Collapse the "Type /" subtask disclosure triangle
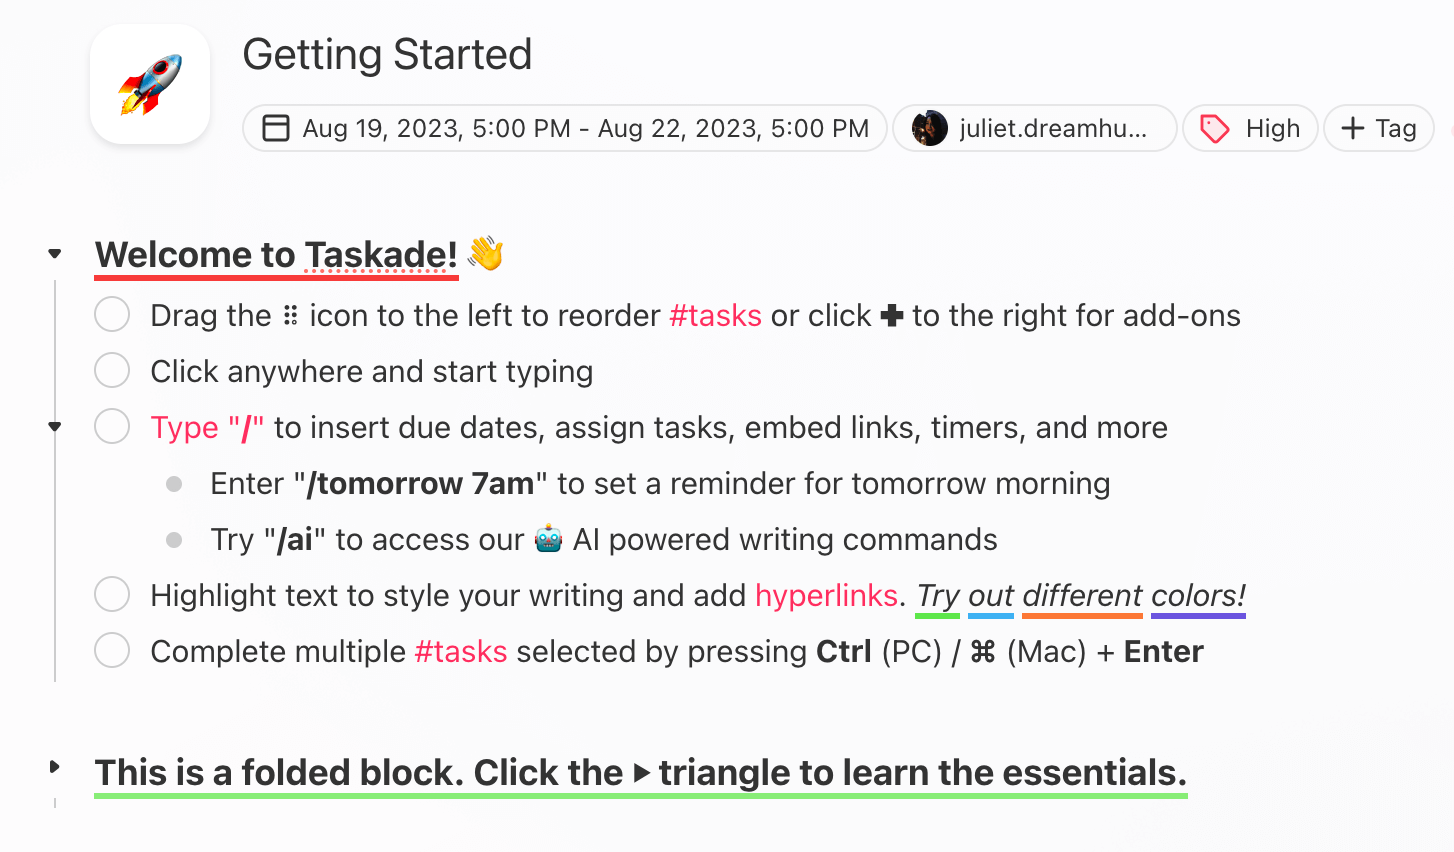This screenshot has width=1454, height=852. pyautogui.click(x=54, y=426)
